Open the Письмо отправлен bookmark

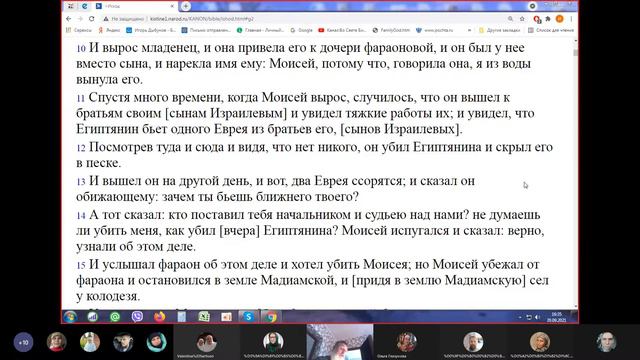[206, 30]
